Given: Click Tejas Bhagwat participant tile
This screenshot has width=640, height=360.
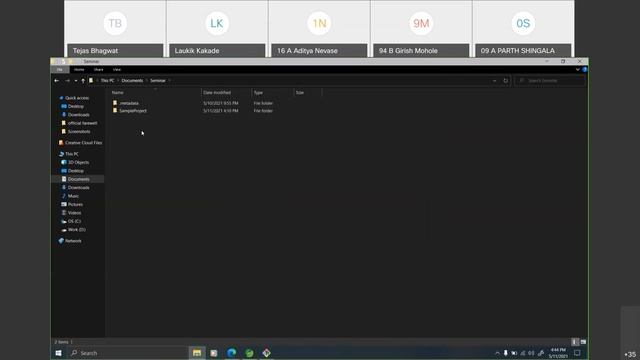Looking at the screenshot, I should [115, 29].
